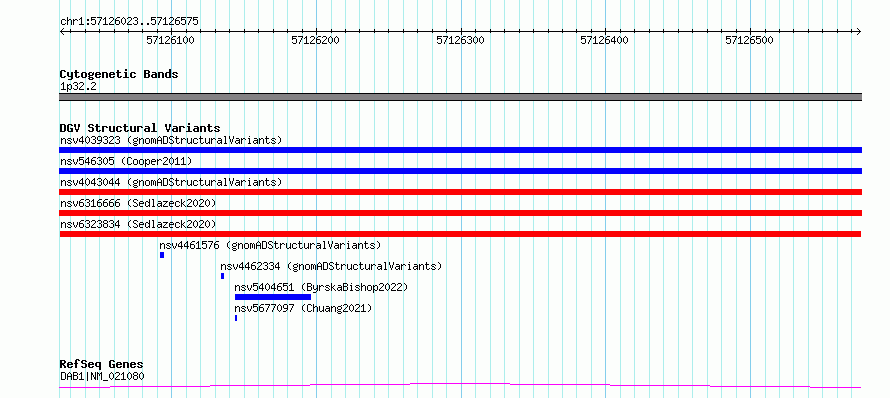Click the nsv4462334 gnomADStructuralVariants label
This screenshot has width=890, height=398.
point(331,266)
